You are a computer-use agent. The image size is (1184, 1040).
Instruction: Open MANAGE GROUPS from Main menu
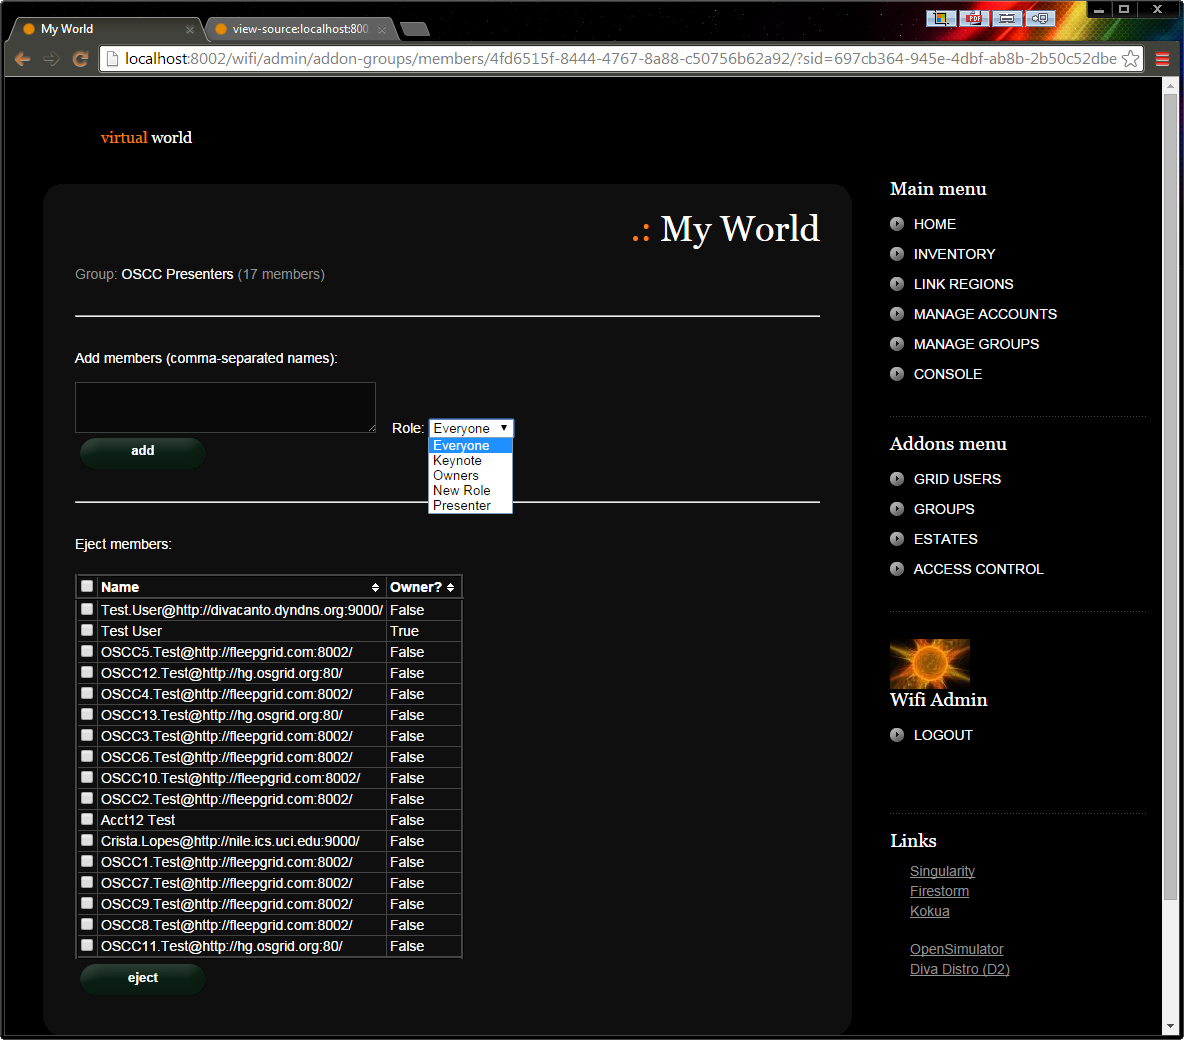pyautogui.click(x=976, y=344)
